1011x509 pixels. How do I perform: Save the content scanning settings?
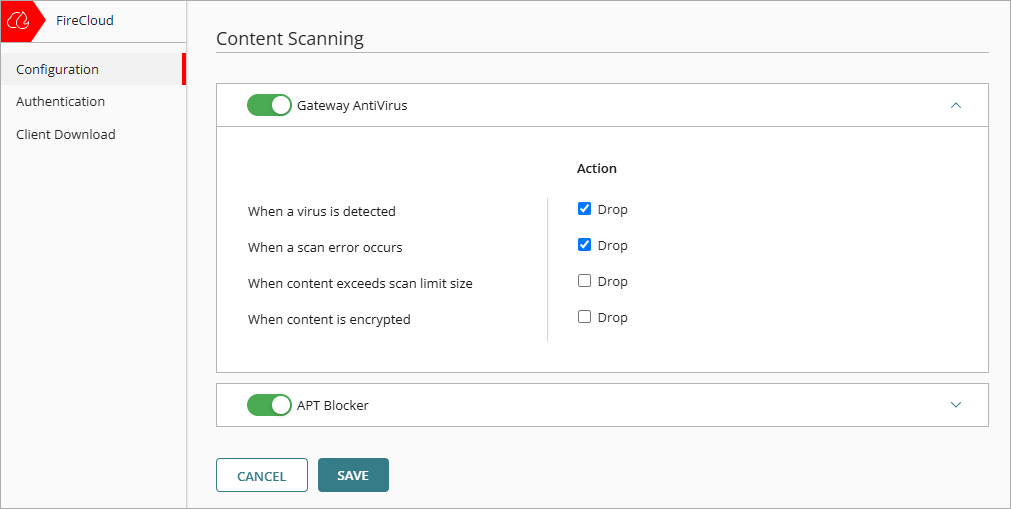pos(353,476)
